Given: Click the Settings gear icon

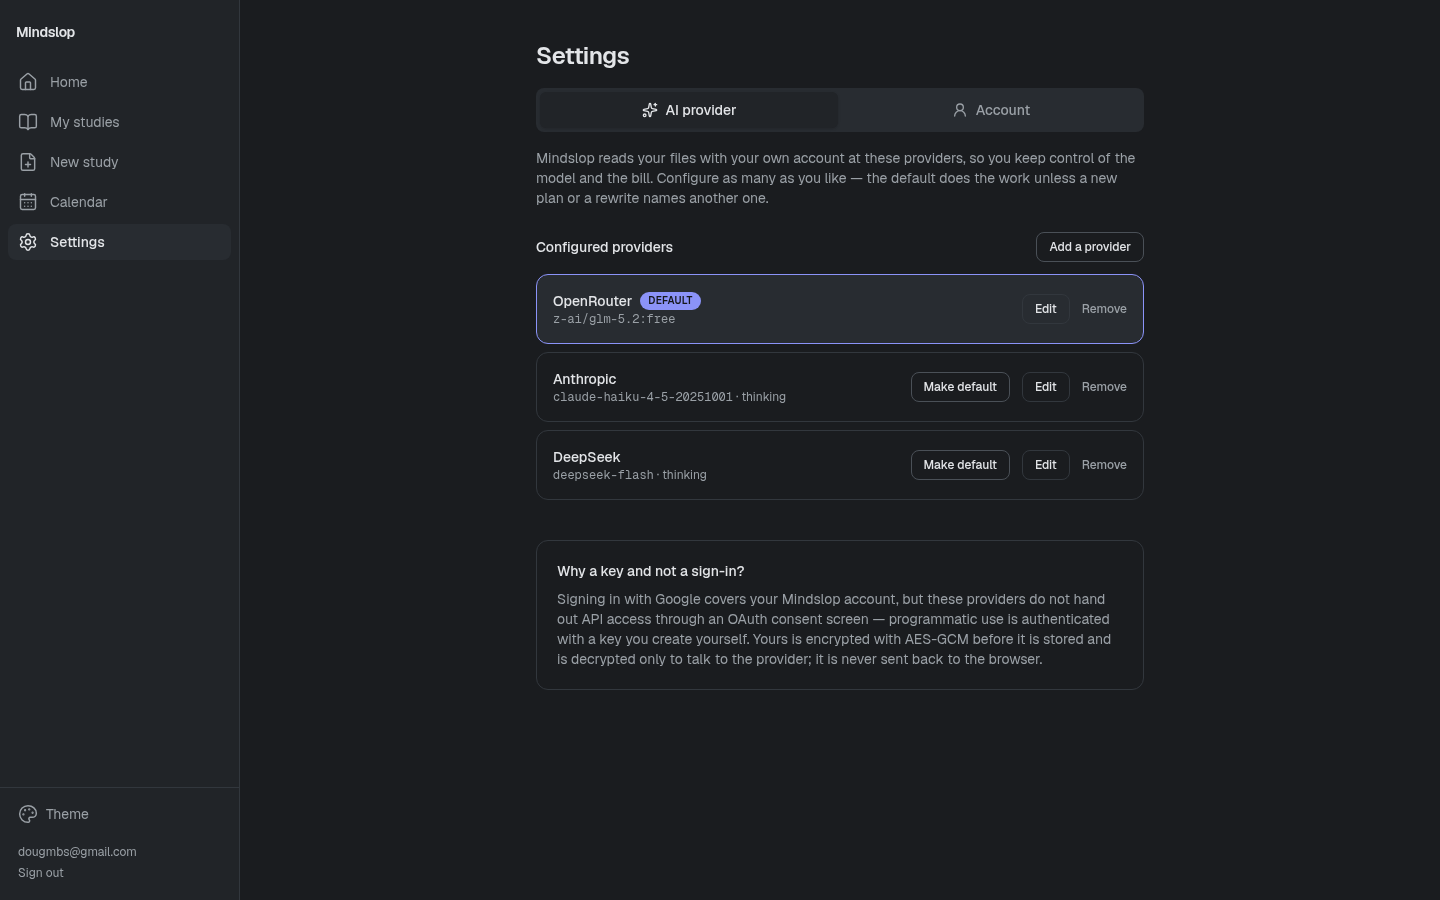Looking at the screenshot, I should [28, 242].
